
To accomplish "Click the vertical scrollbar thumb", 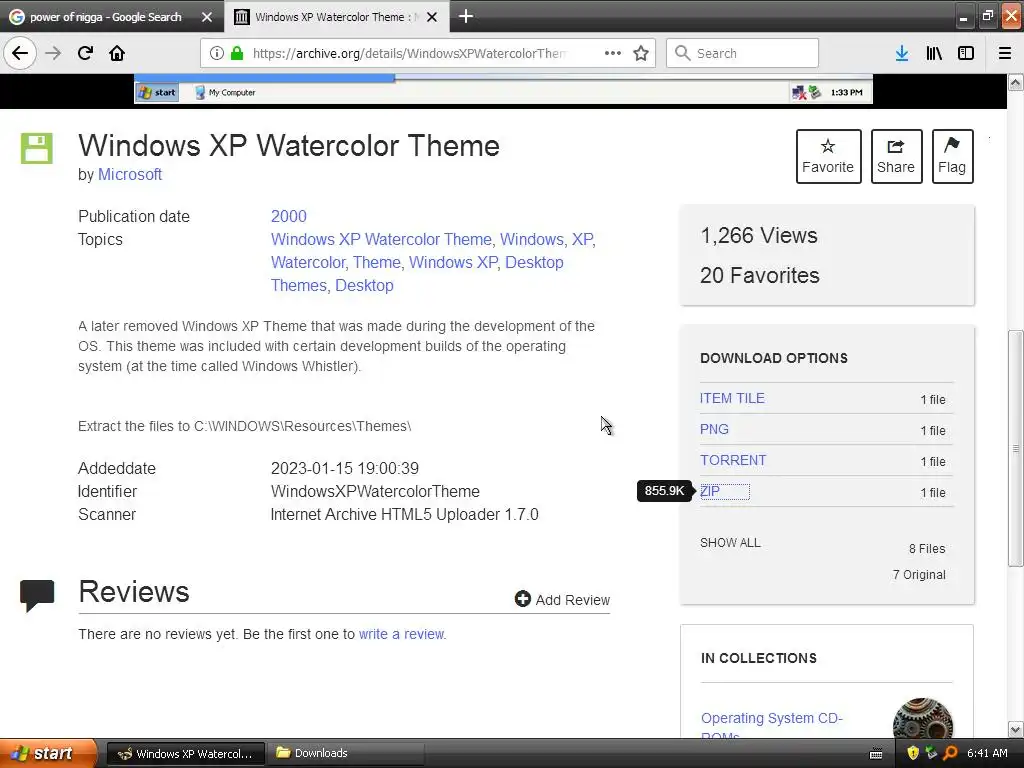I will click(x=1016, y=449).
